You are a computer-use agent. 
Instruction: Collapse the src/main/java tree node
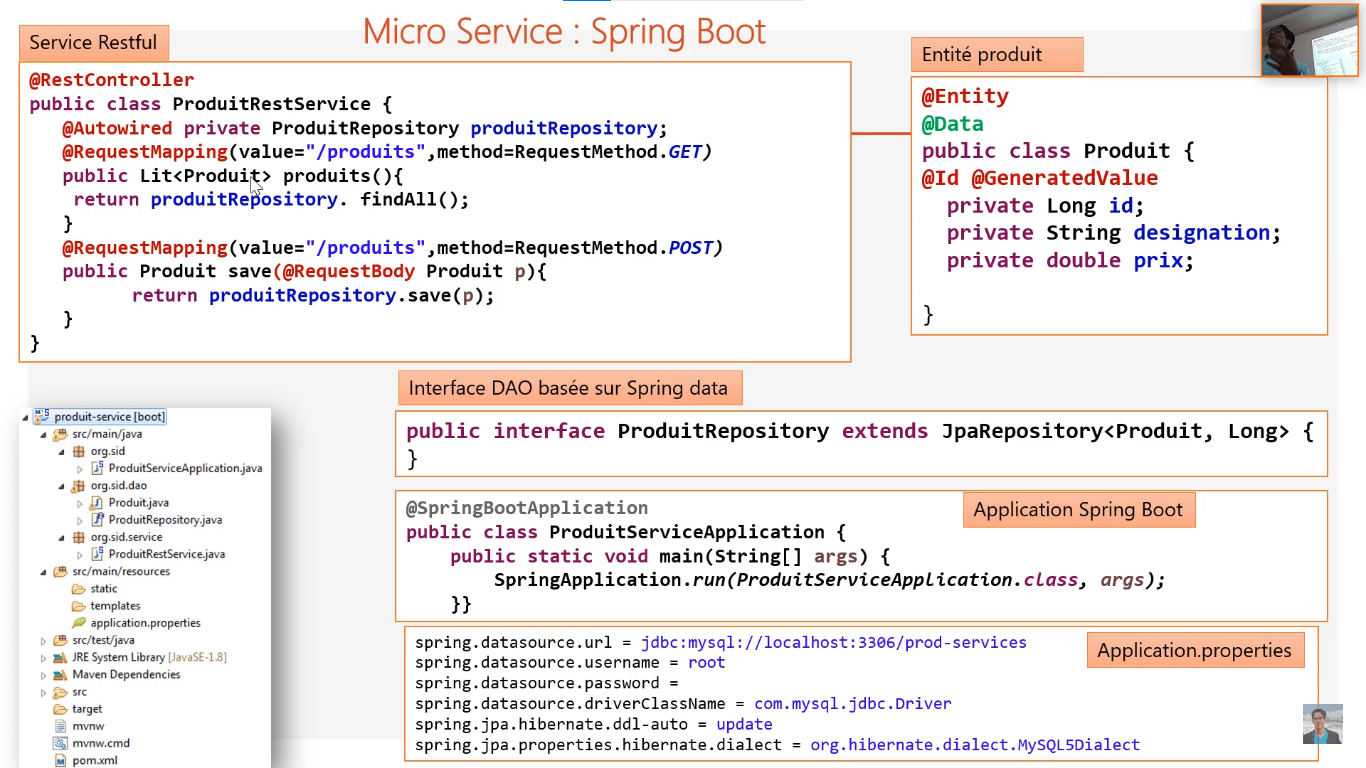pos(43,434)
